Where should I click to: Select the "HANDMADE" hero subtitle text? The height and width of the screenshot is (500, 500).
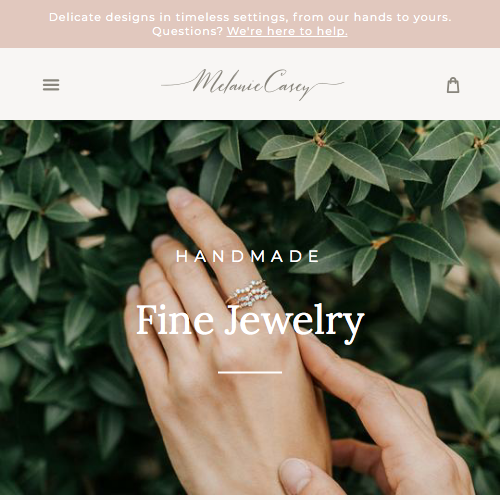click(x=248, y=256)
